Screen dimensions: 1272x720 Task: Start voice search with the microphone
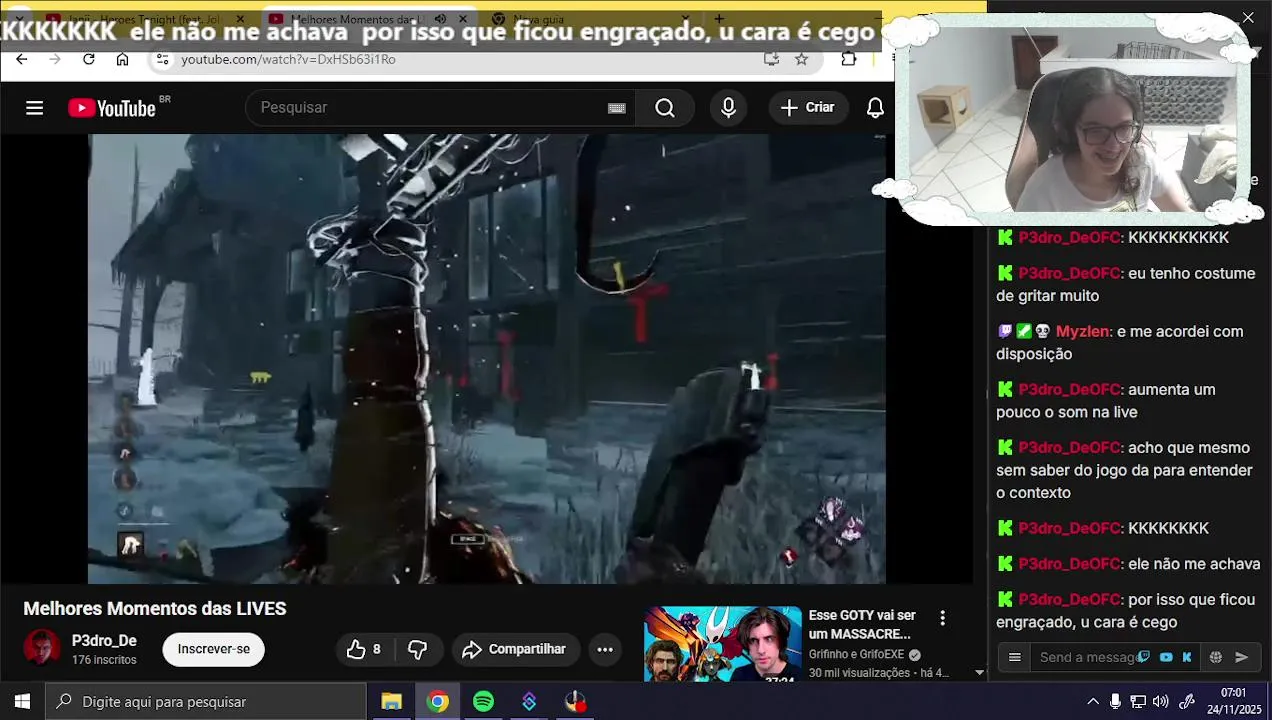[729, 108]
